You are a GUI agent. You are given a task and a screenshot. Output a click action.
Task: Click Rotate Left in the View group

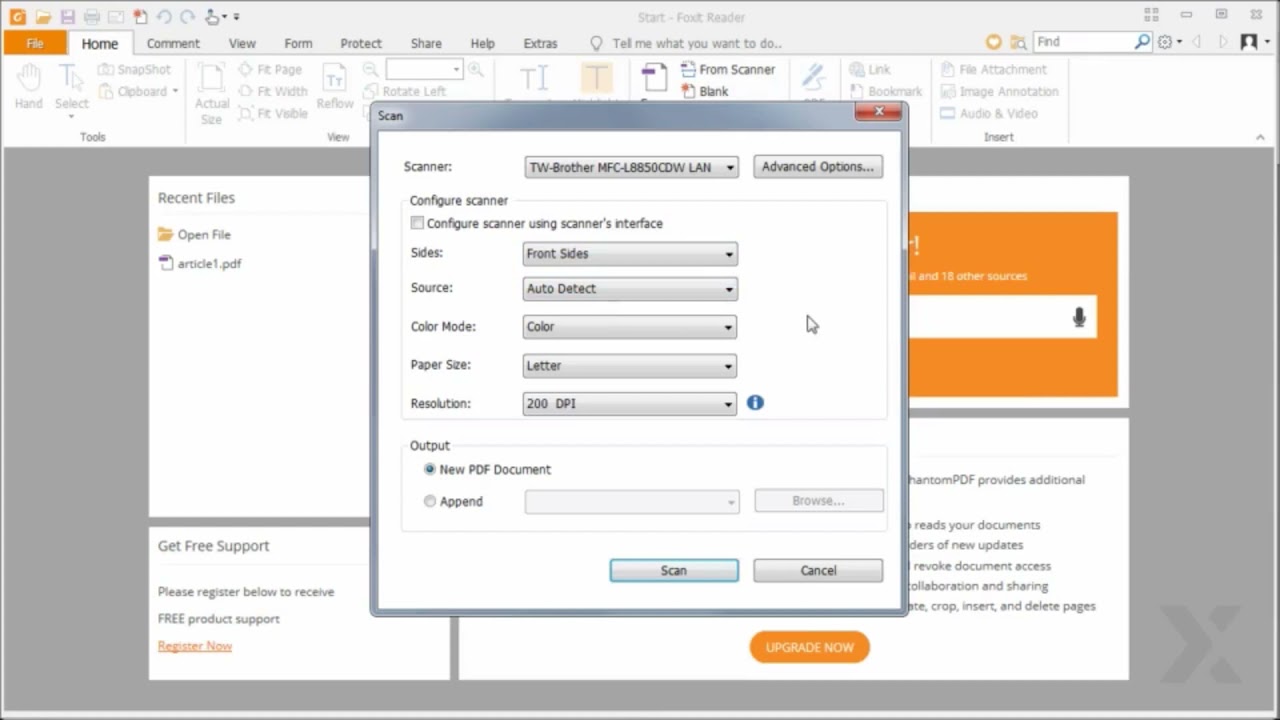coord(405,91)
